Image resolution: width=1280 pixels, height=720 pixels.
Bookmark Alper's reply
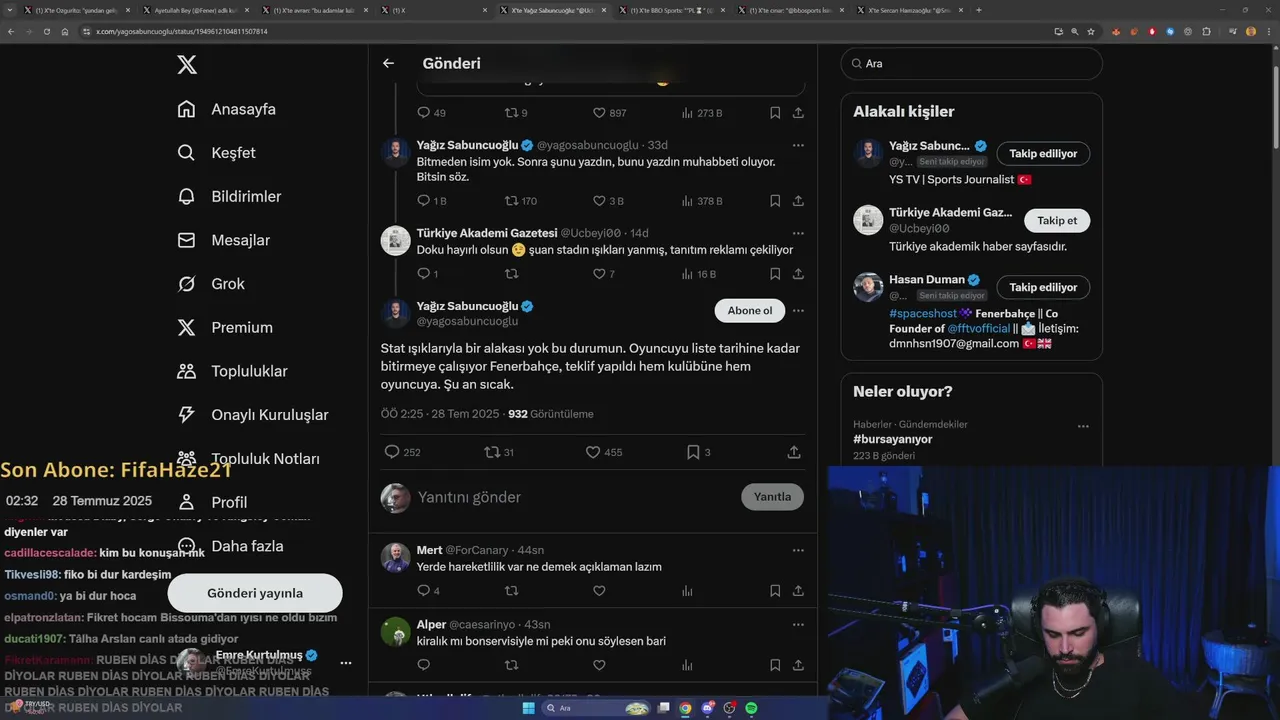click(775, 665)
